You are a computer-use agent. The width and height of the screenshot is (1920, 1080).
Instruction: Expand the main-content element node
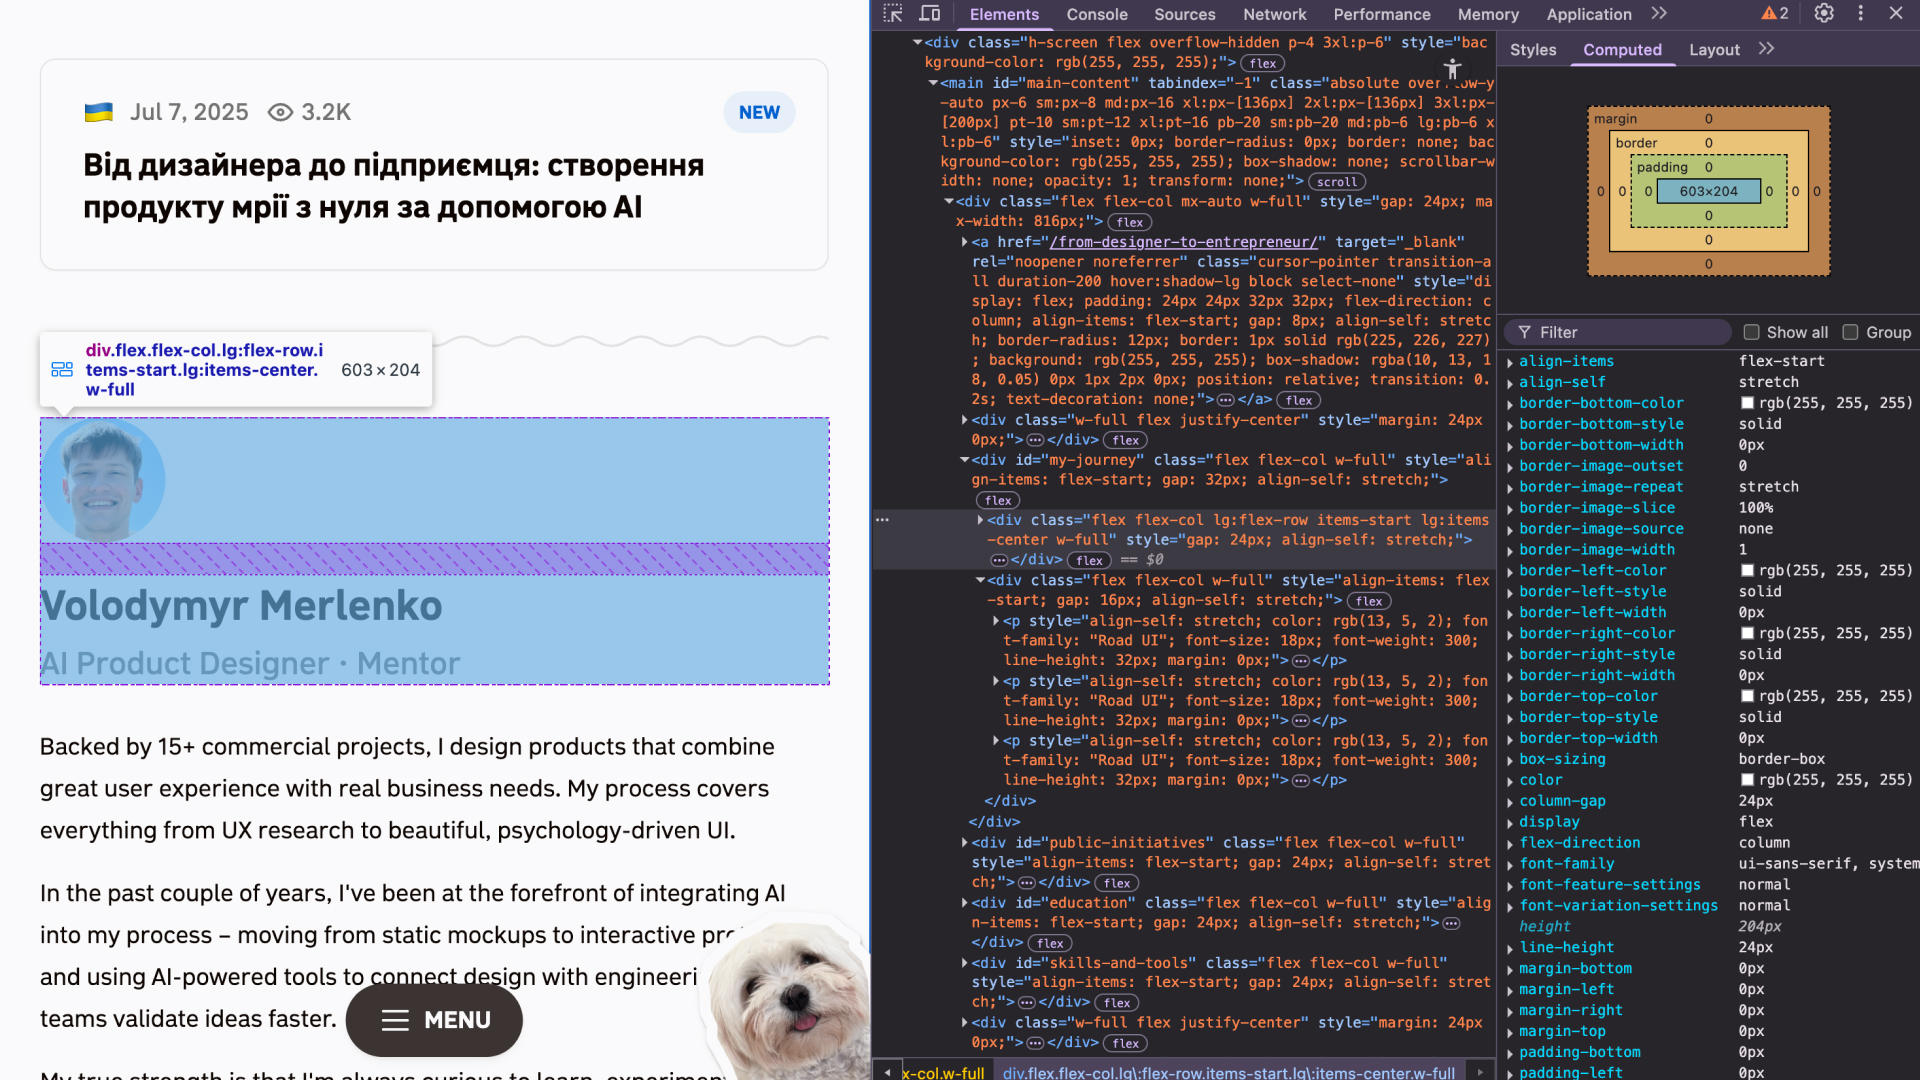[933, 83]
